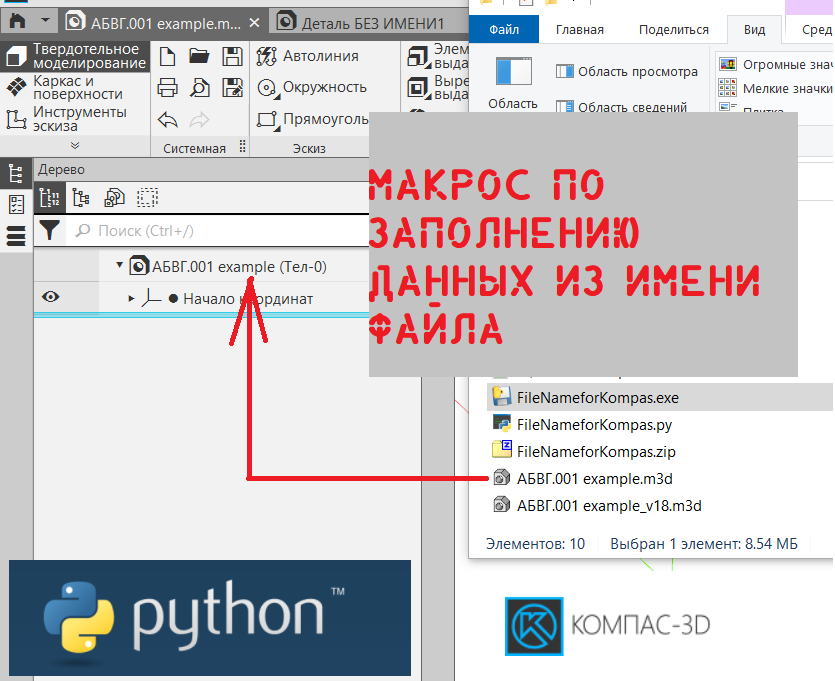Click the Эскиз panel label
The width and height of the screenshot is (835, 681).
[x=309, y=148]
